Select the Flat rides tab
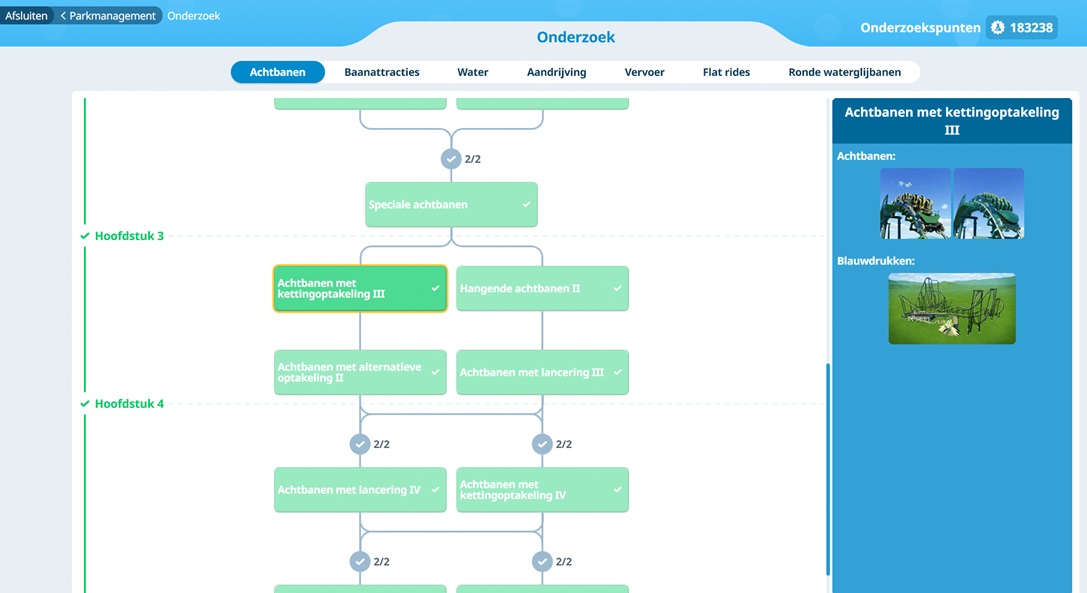The height and width of the screenshot is (593, 1087). 727,72
